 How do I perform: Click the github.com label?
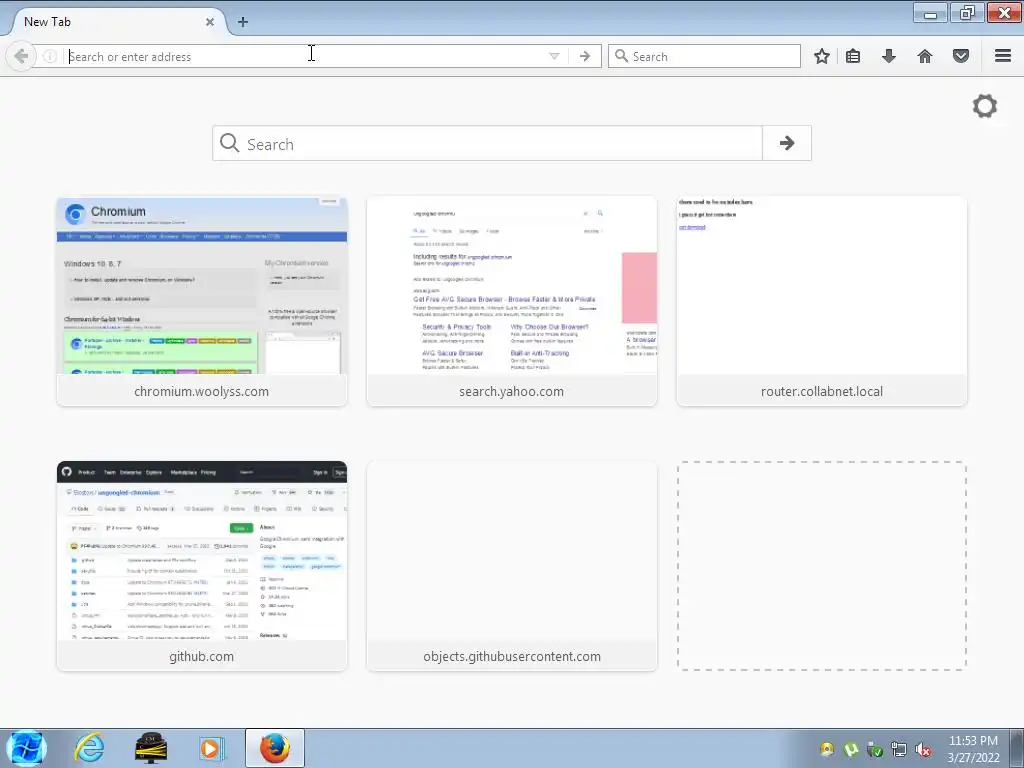click(201, 656)
